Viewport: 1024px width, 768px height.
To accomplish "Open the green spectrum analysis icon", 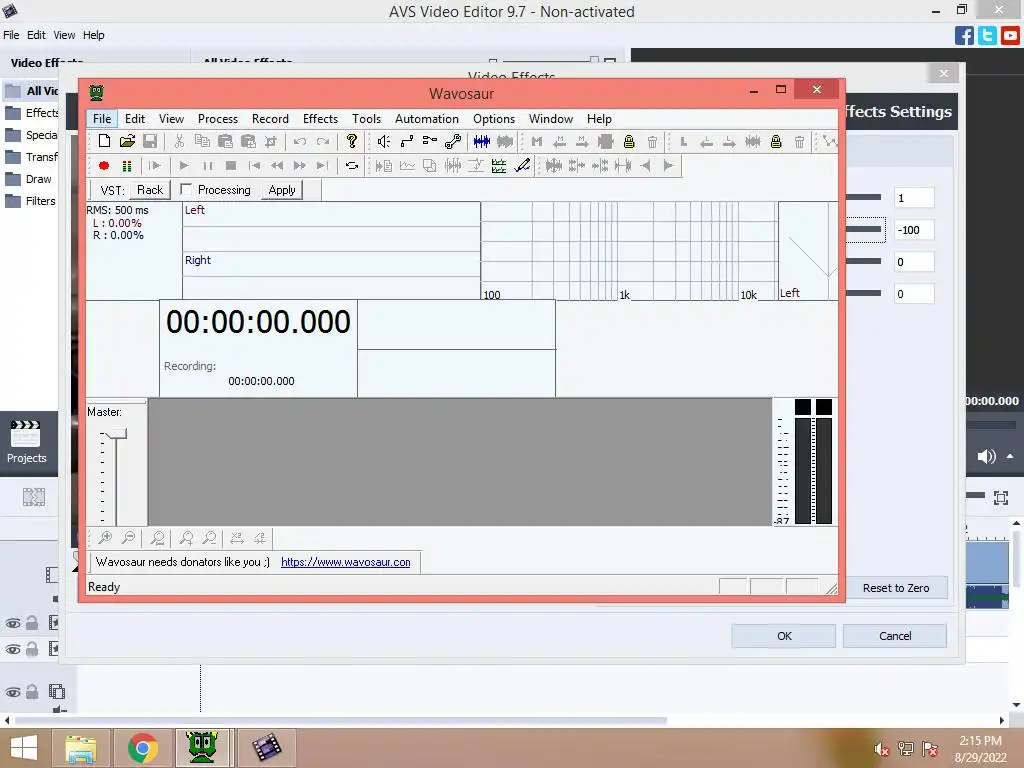I will tap(499, 166).
